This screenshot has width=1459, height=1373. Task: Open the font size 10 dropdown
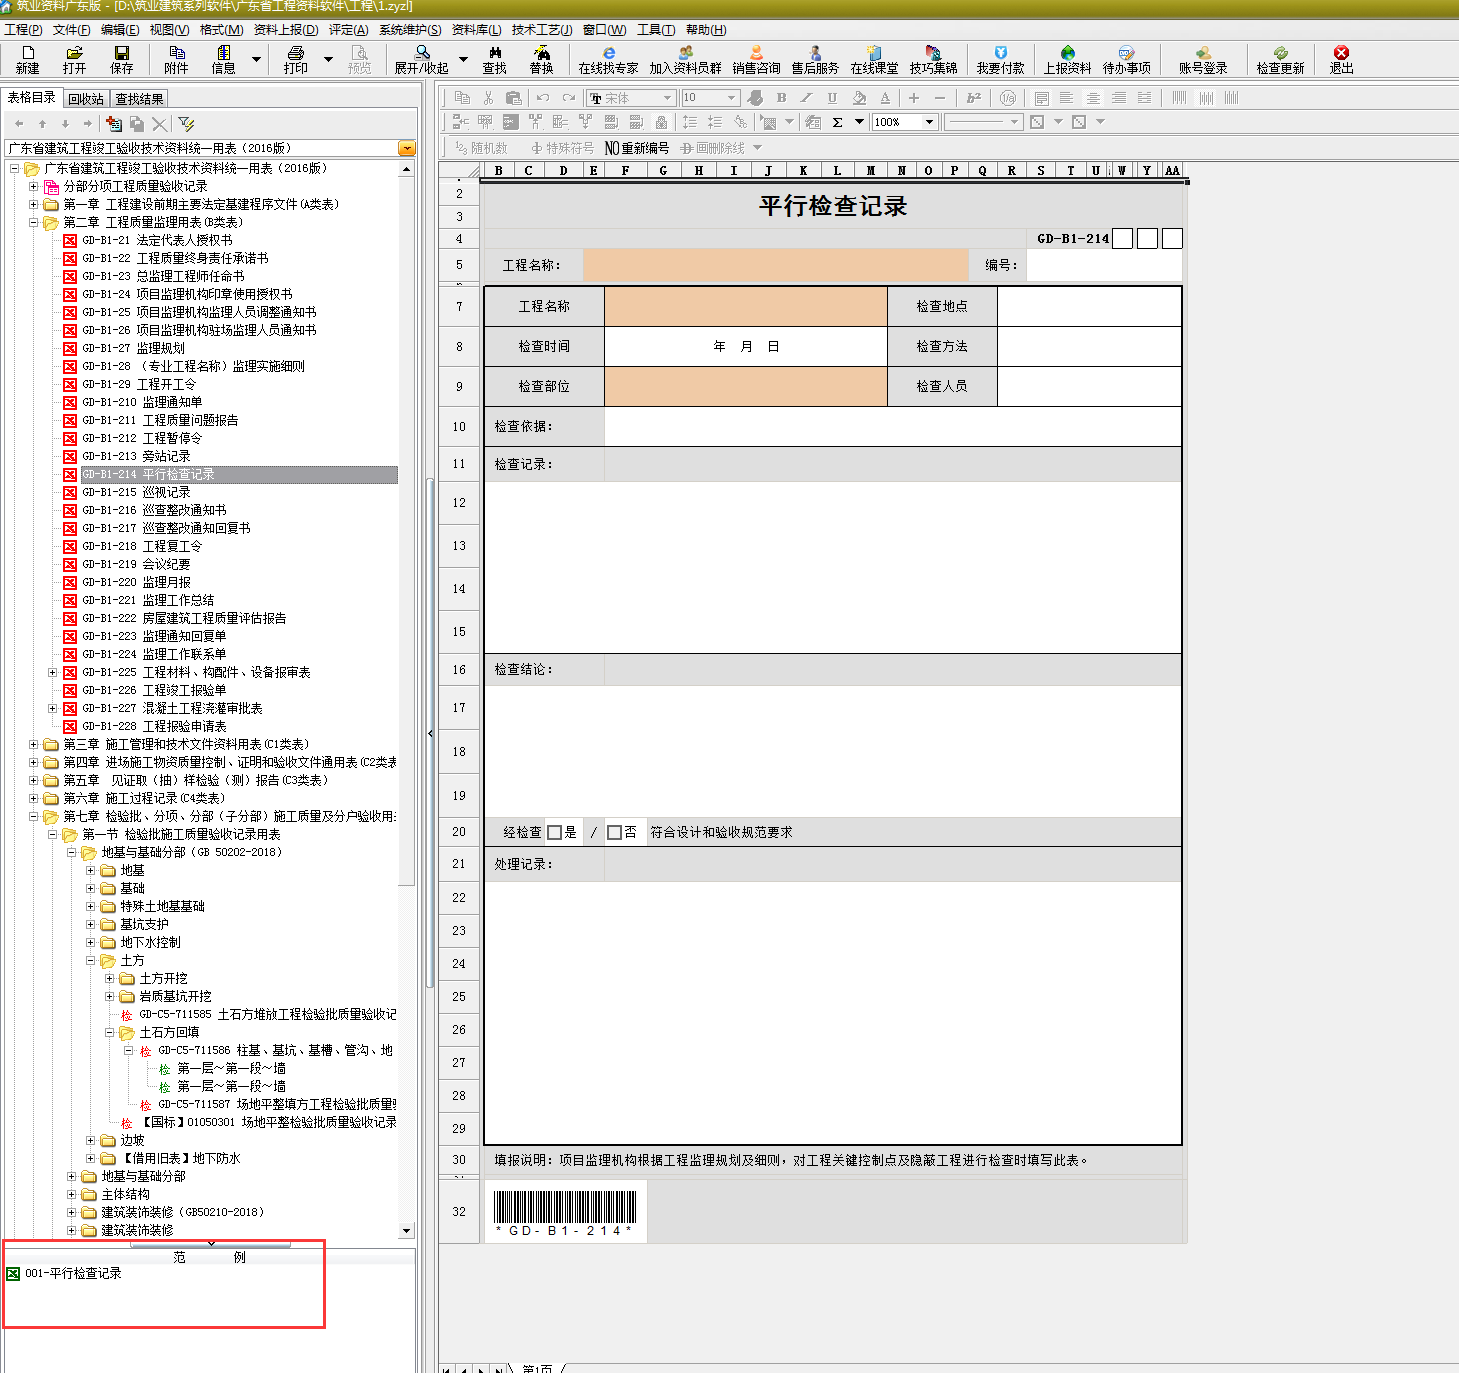731,98
